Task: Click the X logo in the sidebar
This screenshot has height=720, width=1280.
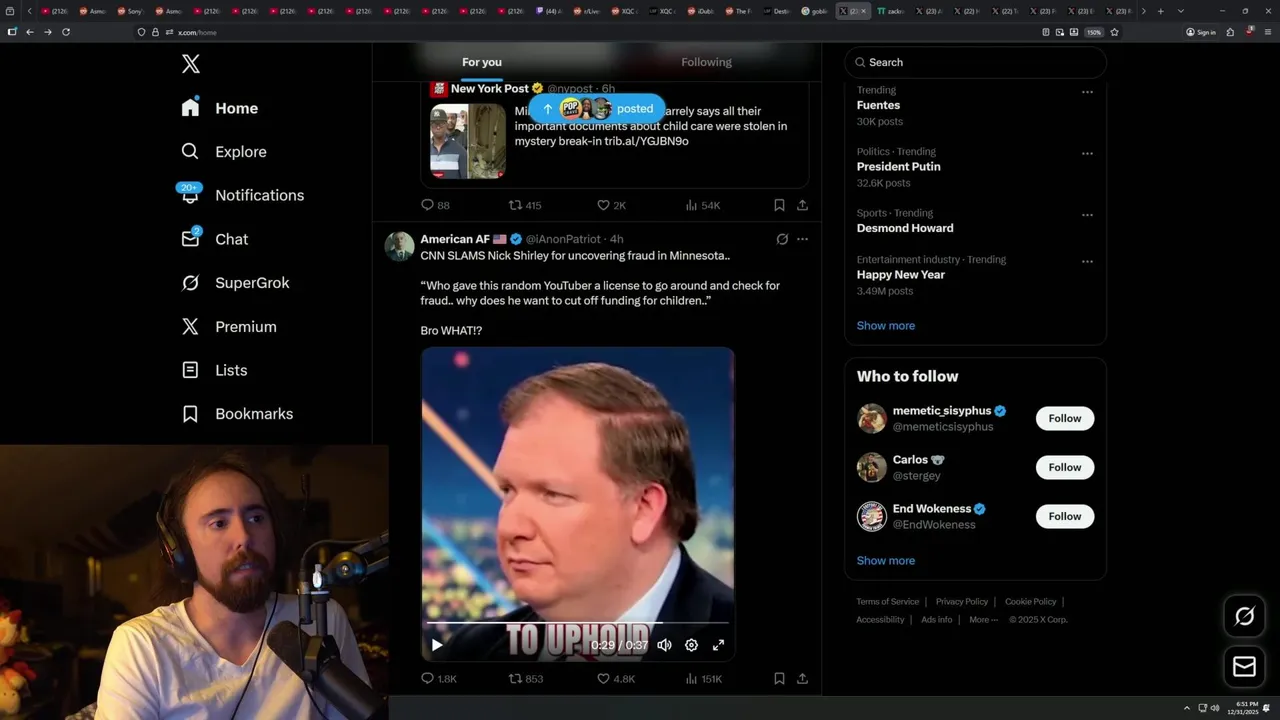Action: [191, 64]
